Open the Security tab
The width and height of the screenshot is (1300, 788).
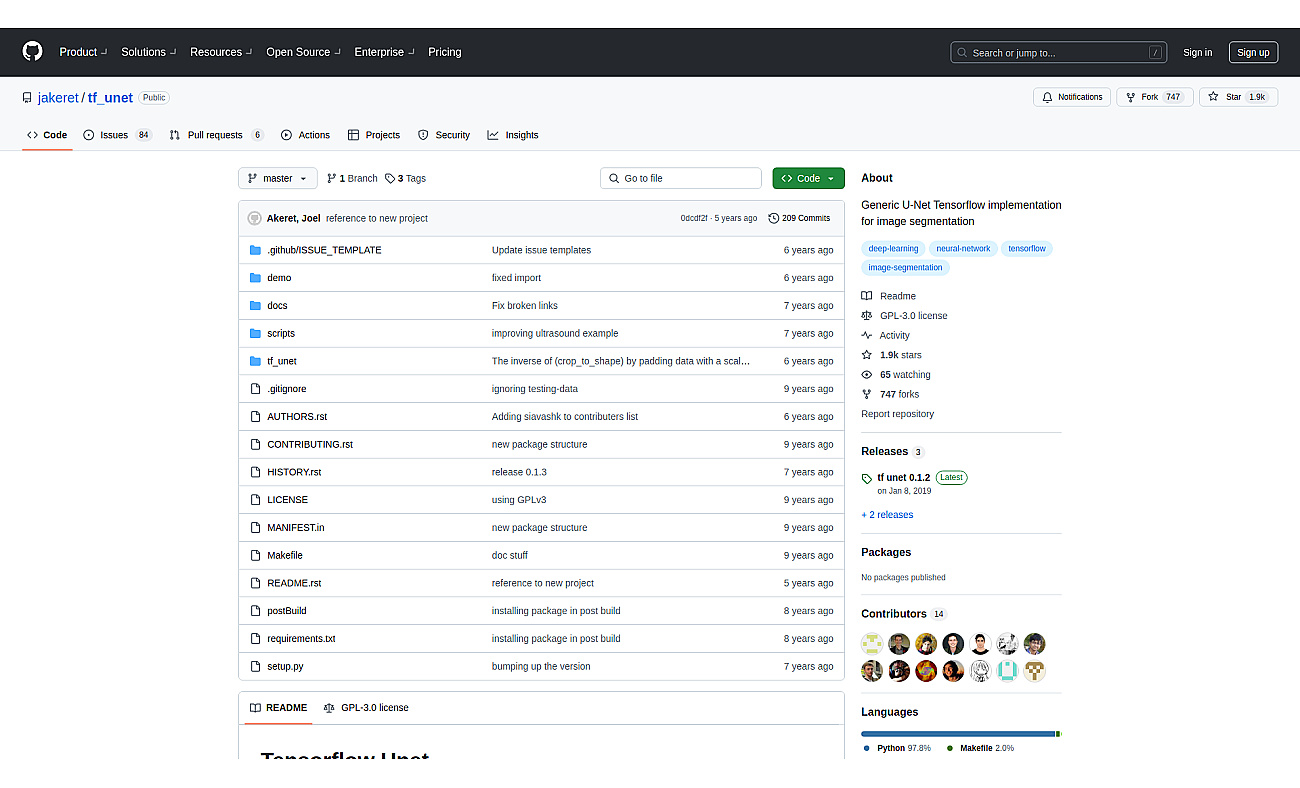pyautogui.click(x=444, y=135)
